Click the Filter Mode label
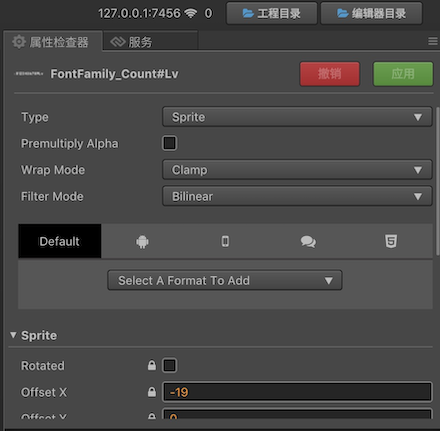Image resolution: width=440 pixels, height=431 pixels. point(52,196)
